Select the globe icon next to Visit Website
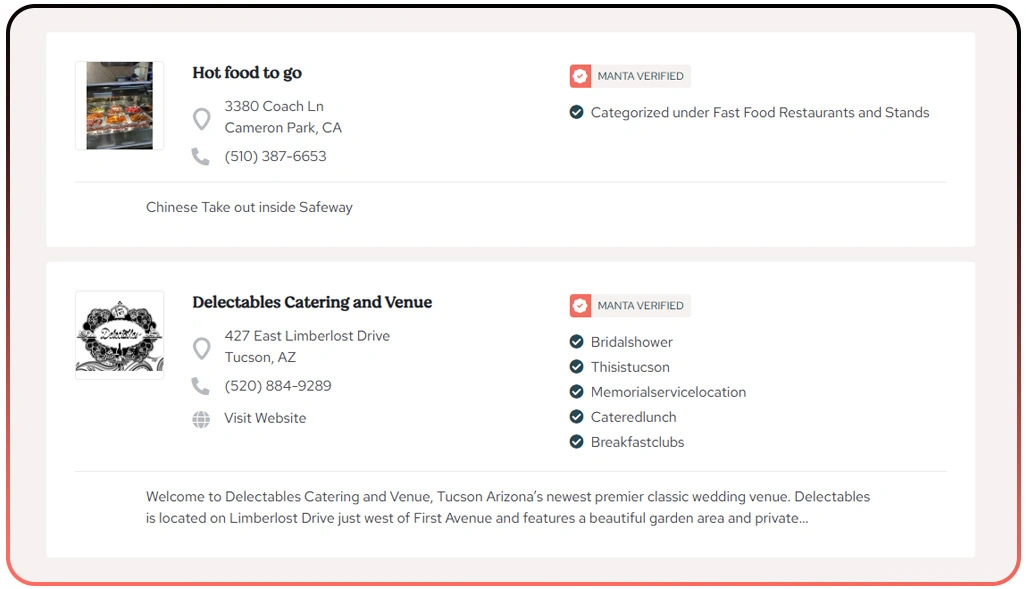1026x589 pixels. 201,418
